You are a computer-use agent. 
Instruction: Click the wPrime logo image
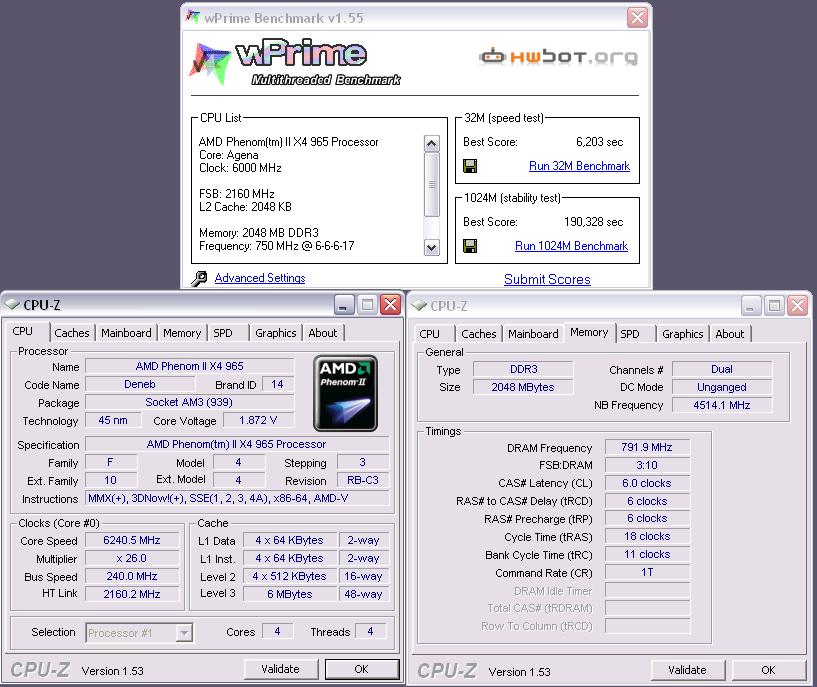[295, 62]
